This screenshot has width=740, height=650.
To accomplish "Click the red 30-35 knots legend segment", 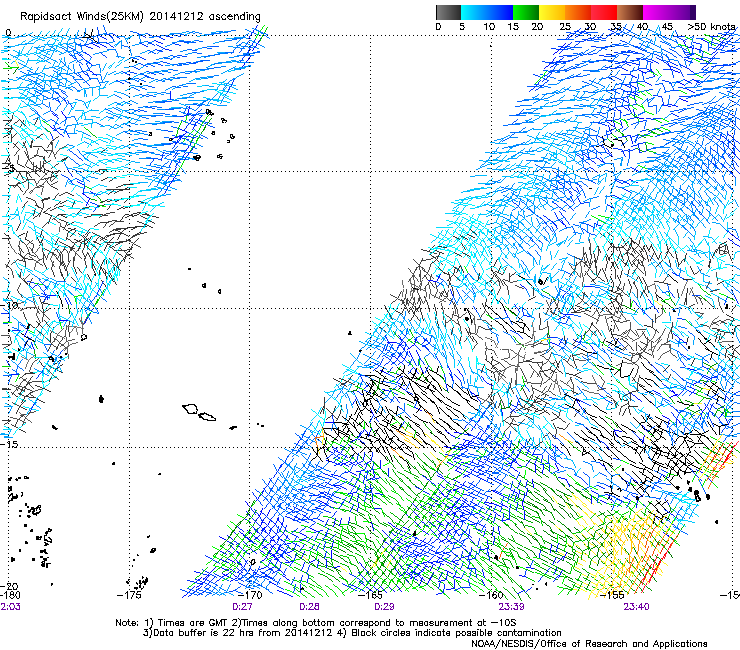I will point(604,12).
